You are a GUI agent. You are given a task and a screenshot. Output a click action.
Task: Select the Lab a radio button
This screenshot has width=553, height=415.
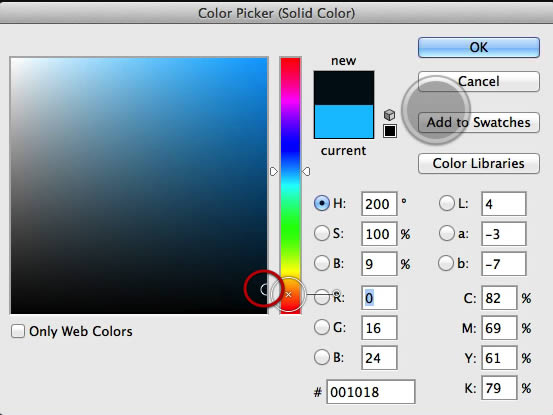pyautogui.click(x=446, y=233)
